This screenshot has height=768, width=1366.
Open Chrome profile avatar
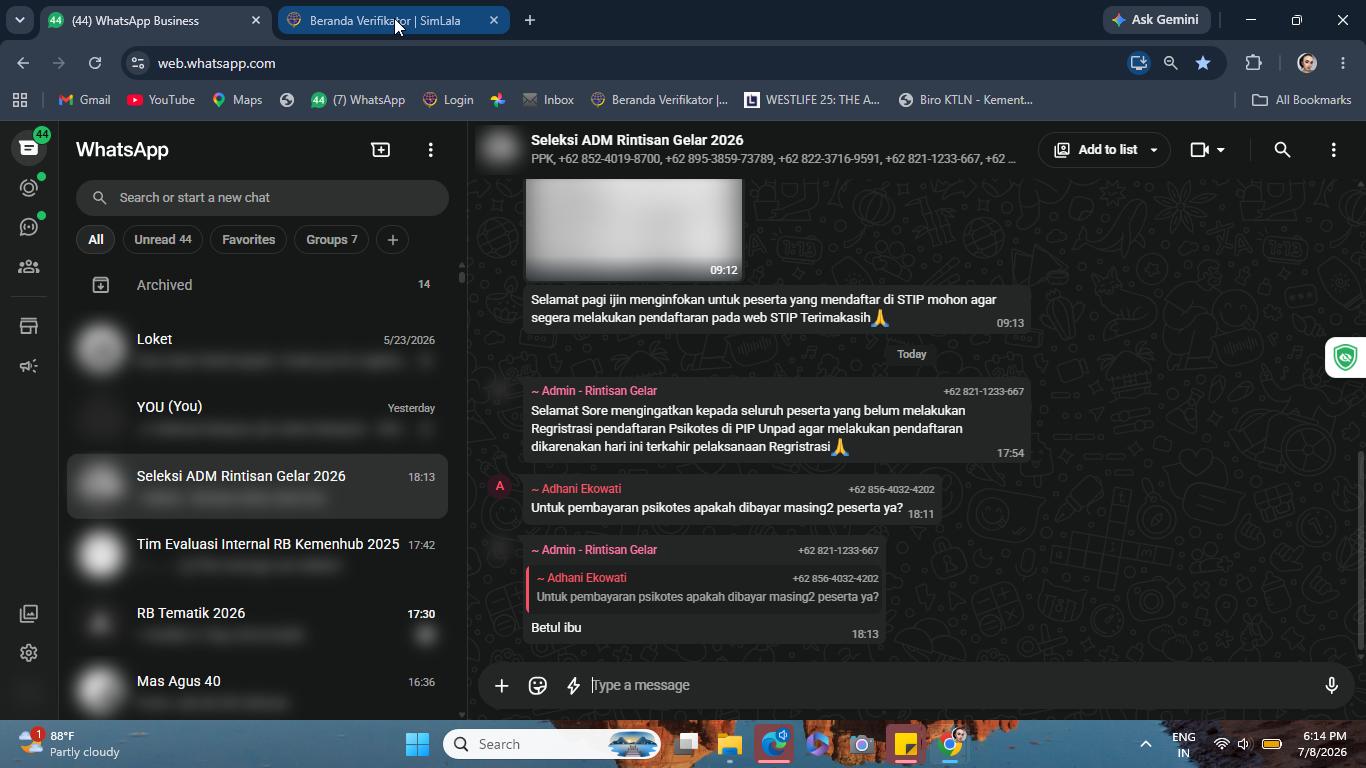1306,63
